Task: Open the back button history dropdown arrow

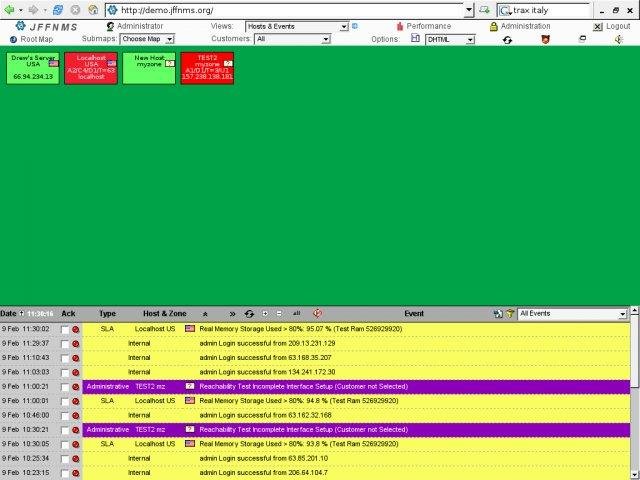Action: 21,10
